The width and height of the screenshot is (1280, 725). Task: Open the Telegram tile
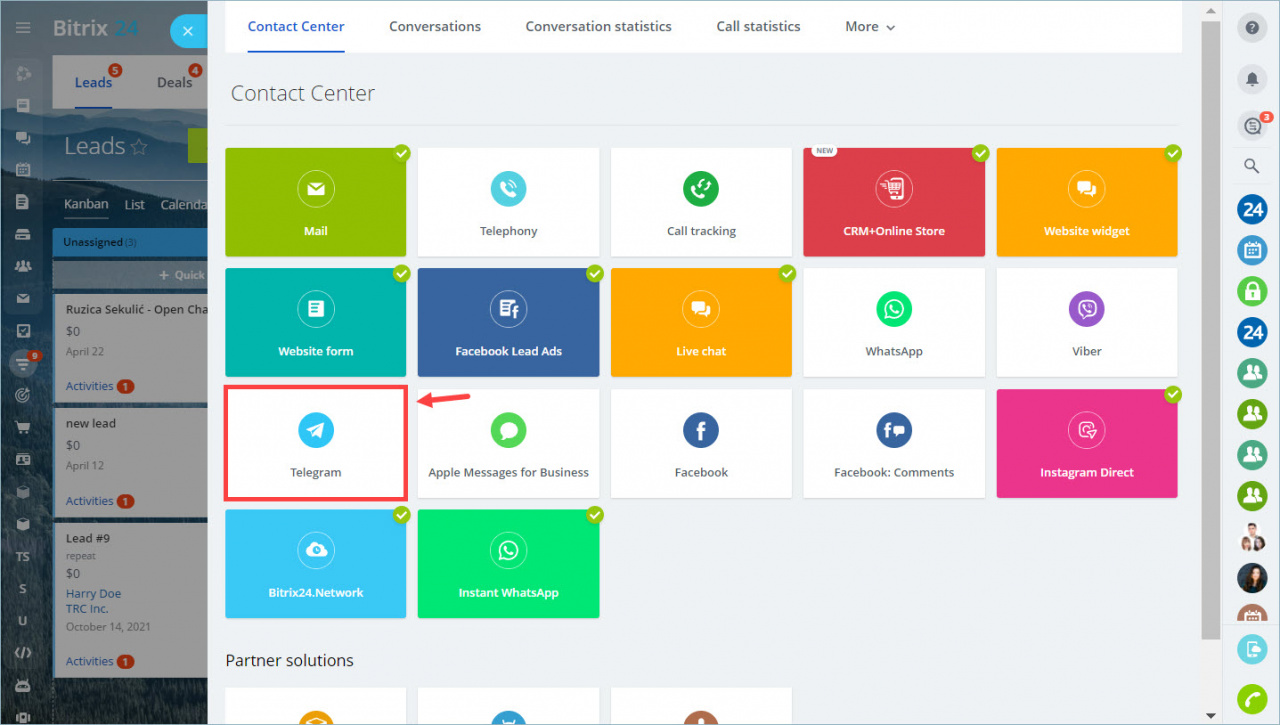315,443
